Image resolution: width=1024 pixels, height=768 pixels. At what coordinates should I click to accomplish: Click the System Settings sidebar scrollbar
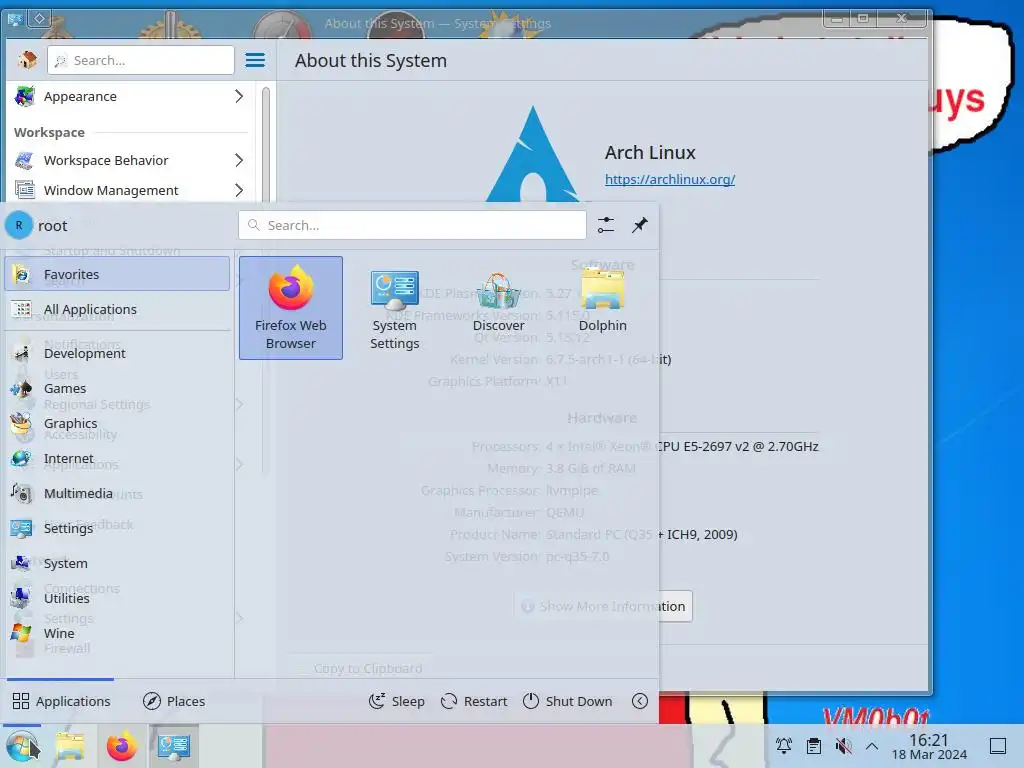point(266,144)
